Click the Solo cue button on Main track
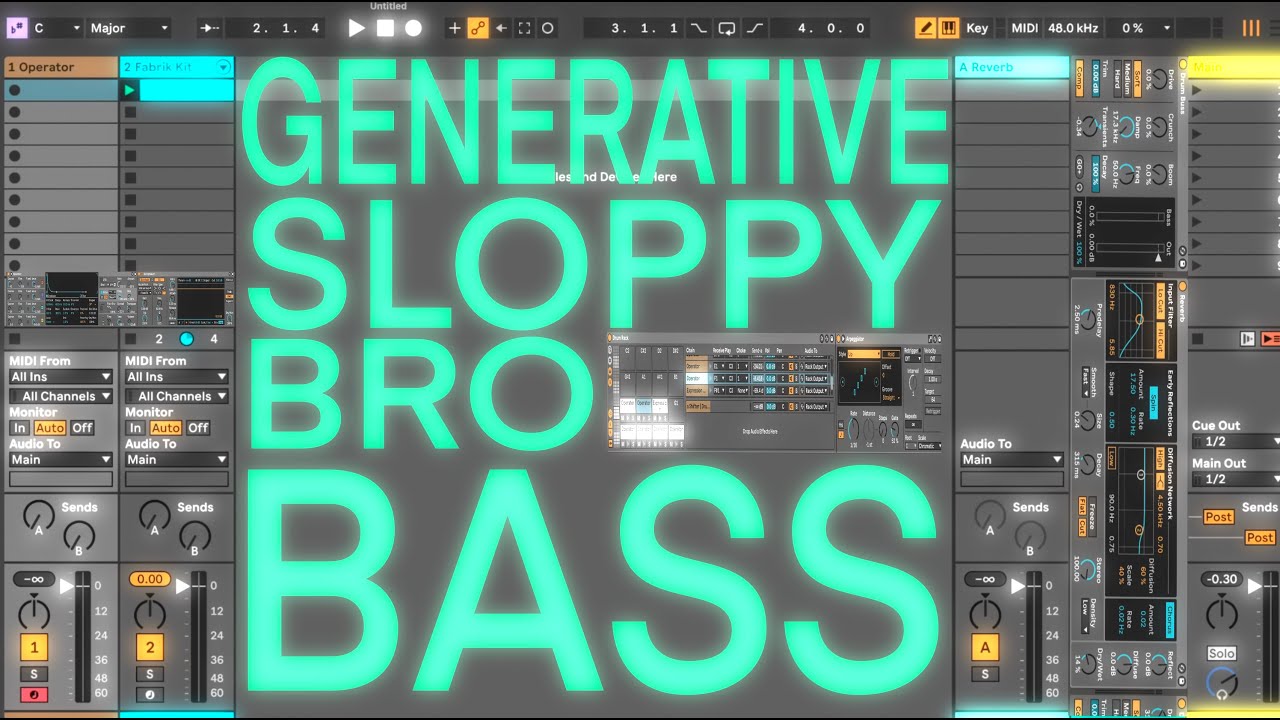 [x=1221, y=653]
